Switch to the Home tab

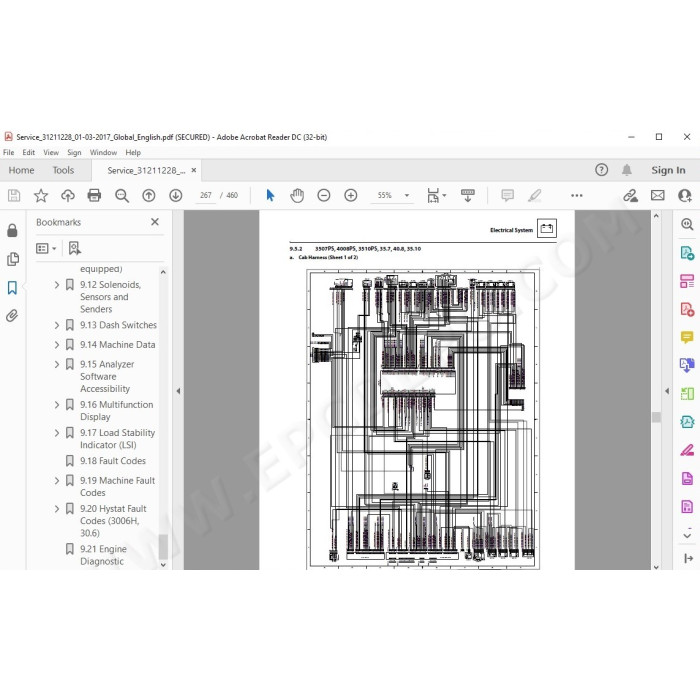coord(21,170)
